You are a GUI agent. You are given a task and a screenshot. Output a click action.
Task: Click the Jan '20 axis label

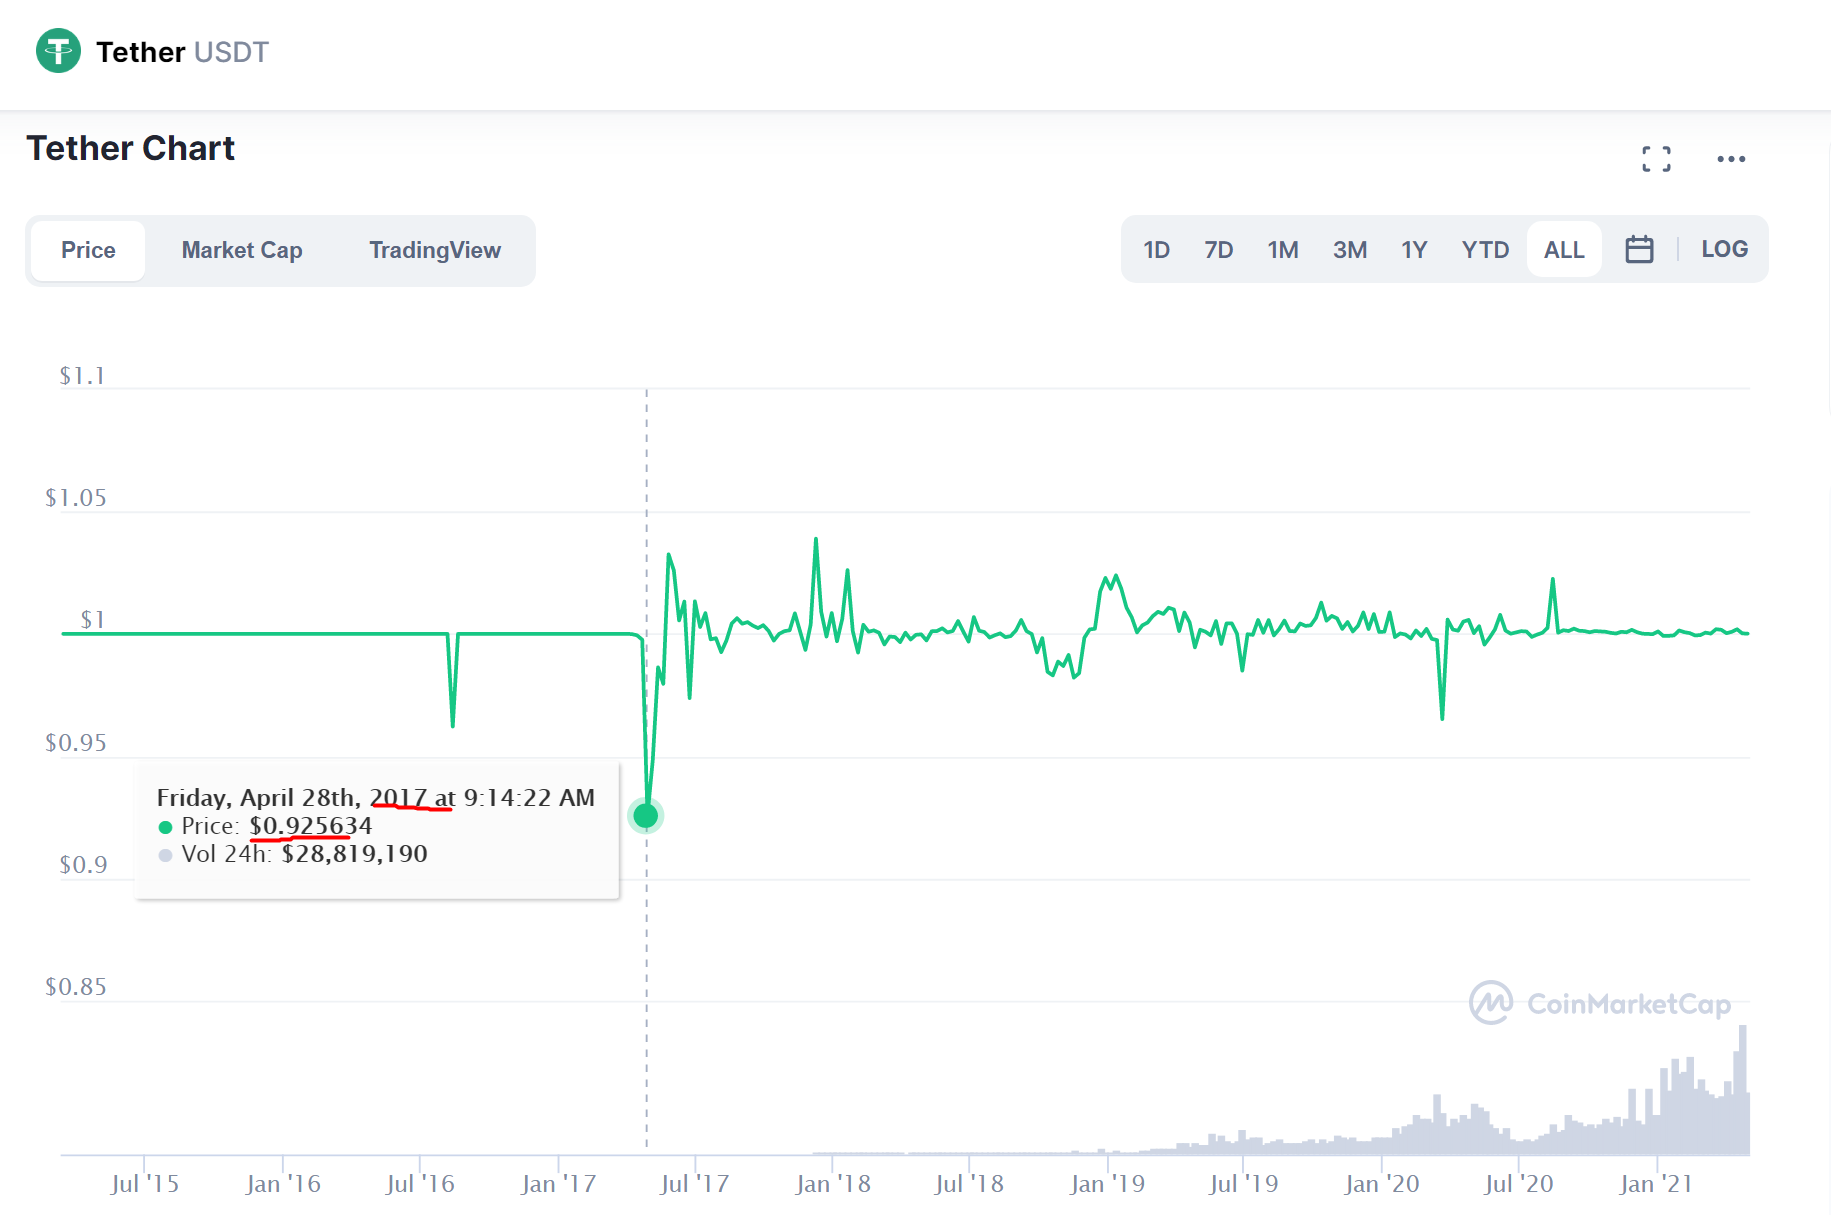click(1382, 1184)
